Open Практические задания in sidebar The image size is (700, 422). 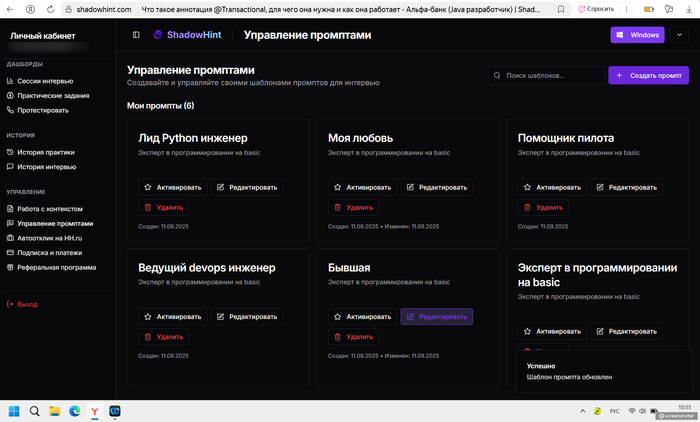(x=53, y=95)
